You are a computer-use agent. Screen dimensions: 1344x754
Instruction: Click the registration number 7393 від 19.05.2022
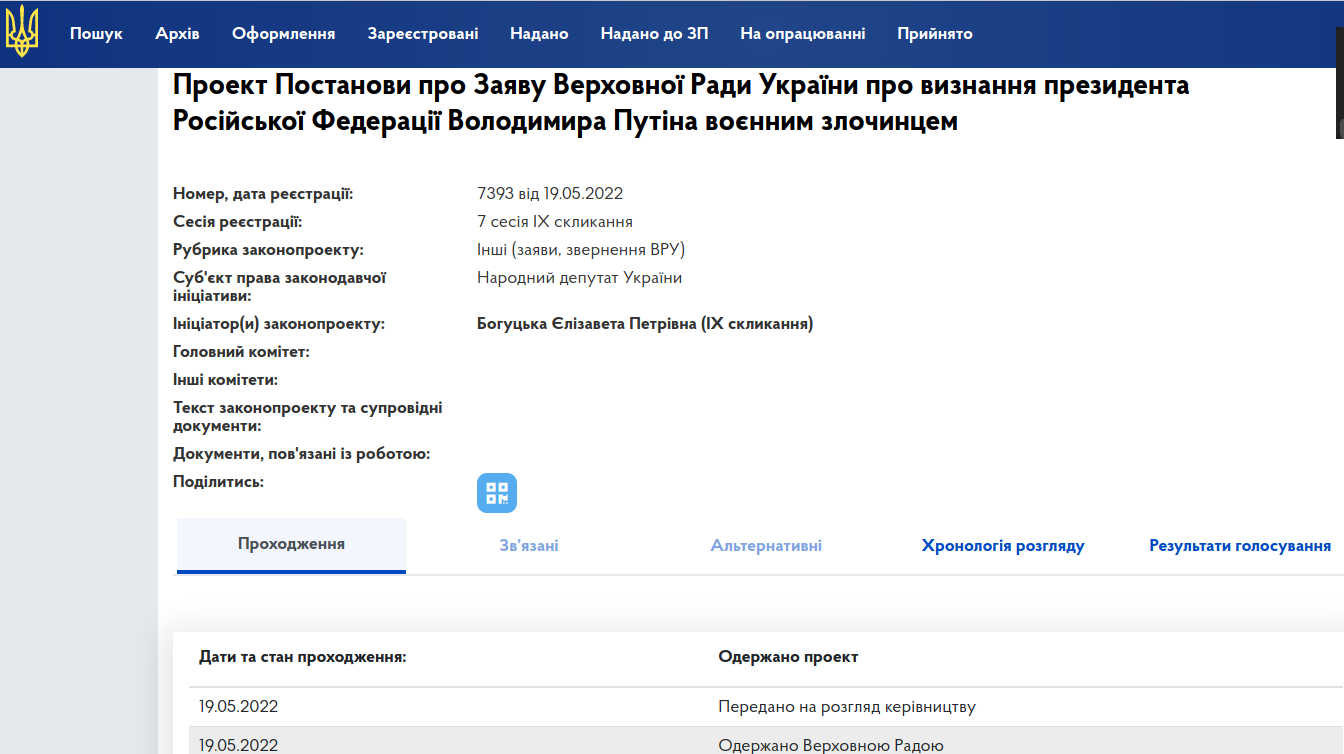coord(550,194)
